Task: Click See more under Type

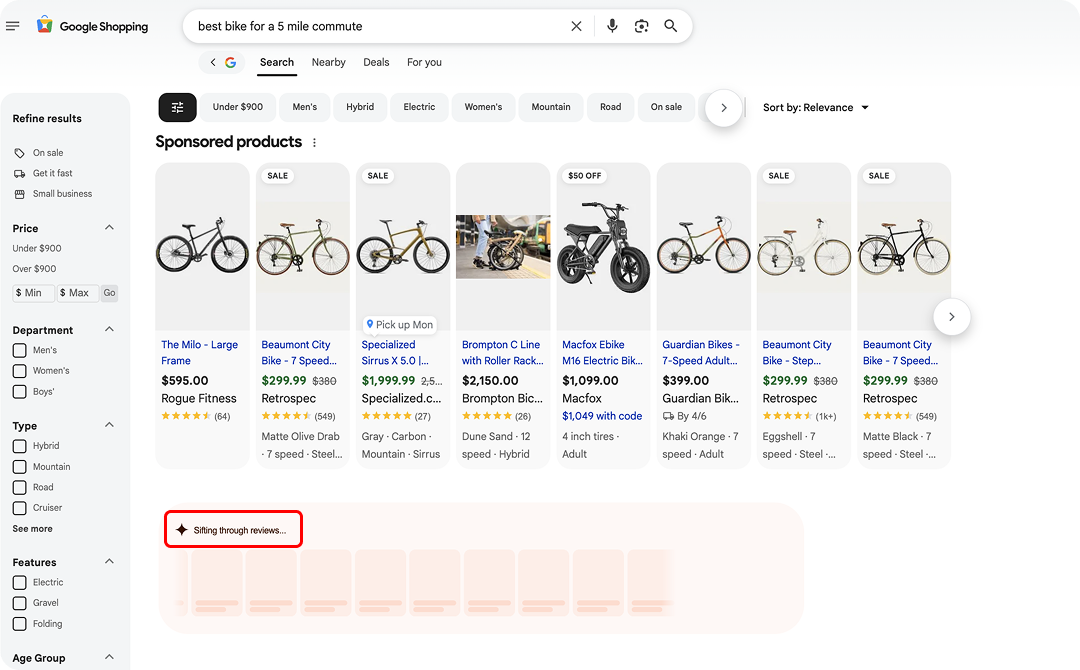Action: [x=32, y=529]
